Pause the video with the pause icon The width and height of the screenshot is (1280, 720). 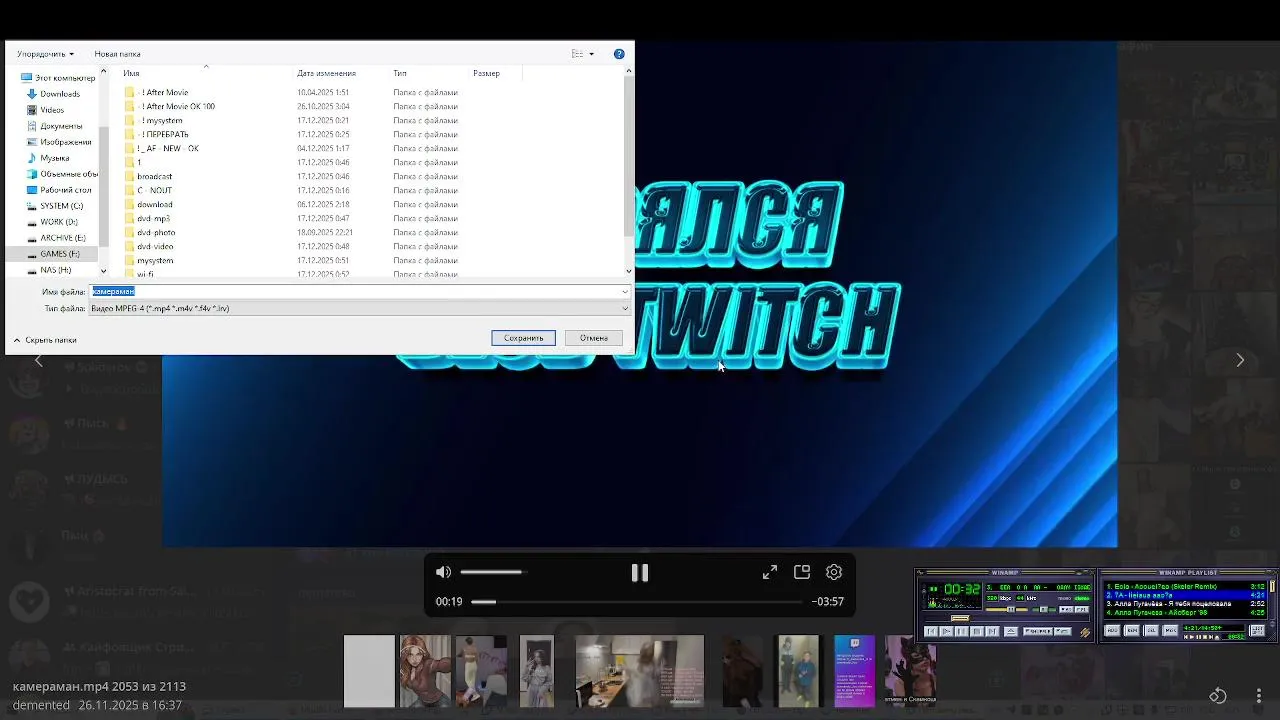pos(640,573)
